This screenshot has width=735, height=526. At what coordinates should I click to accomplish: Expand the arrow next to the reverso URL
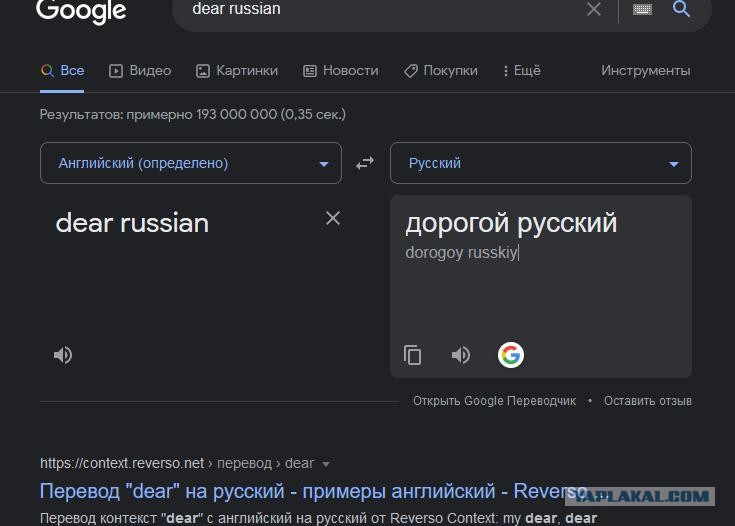pyautogui.click(x=326, y=464)
